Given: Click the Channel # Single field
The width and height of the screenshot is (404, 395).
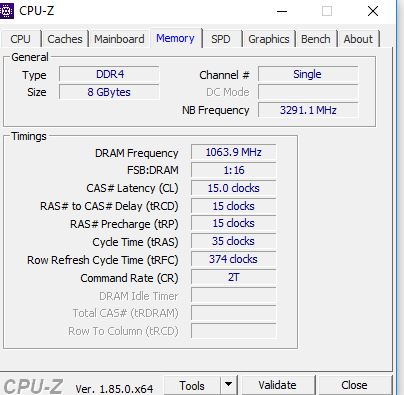Looking at the screenshot, I should pos(308,74).
